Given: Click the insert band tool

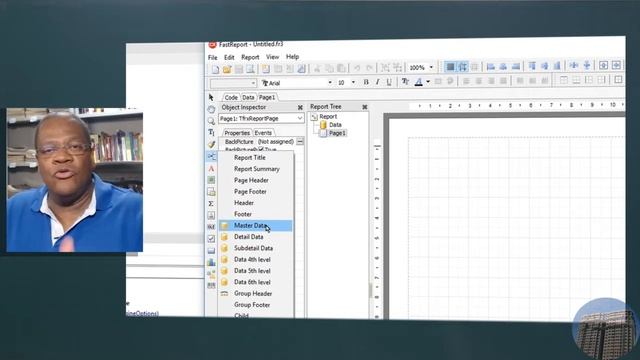Looking at the screenshot, I should click(x=211, y=156).
